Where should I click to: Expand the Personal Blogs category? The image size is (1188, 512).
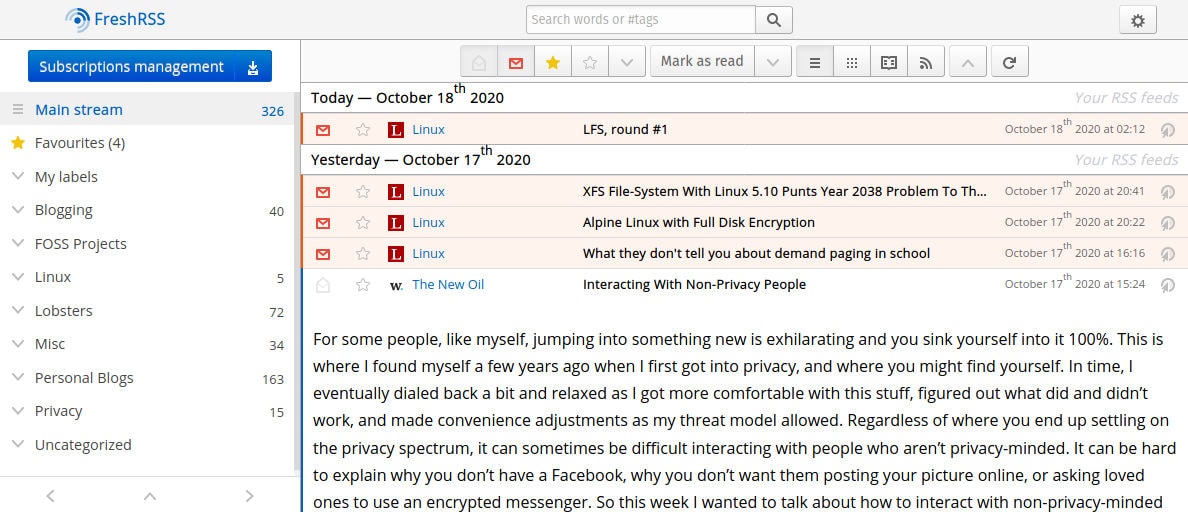(x=17, y=378)
